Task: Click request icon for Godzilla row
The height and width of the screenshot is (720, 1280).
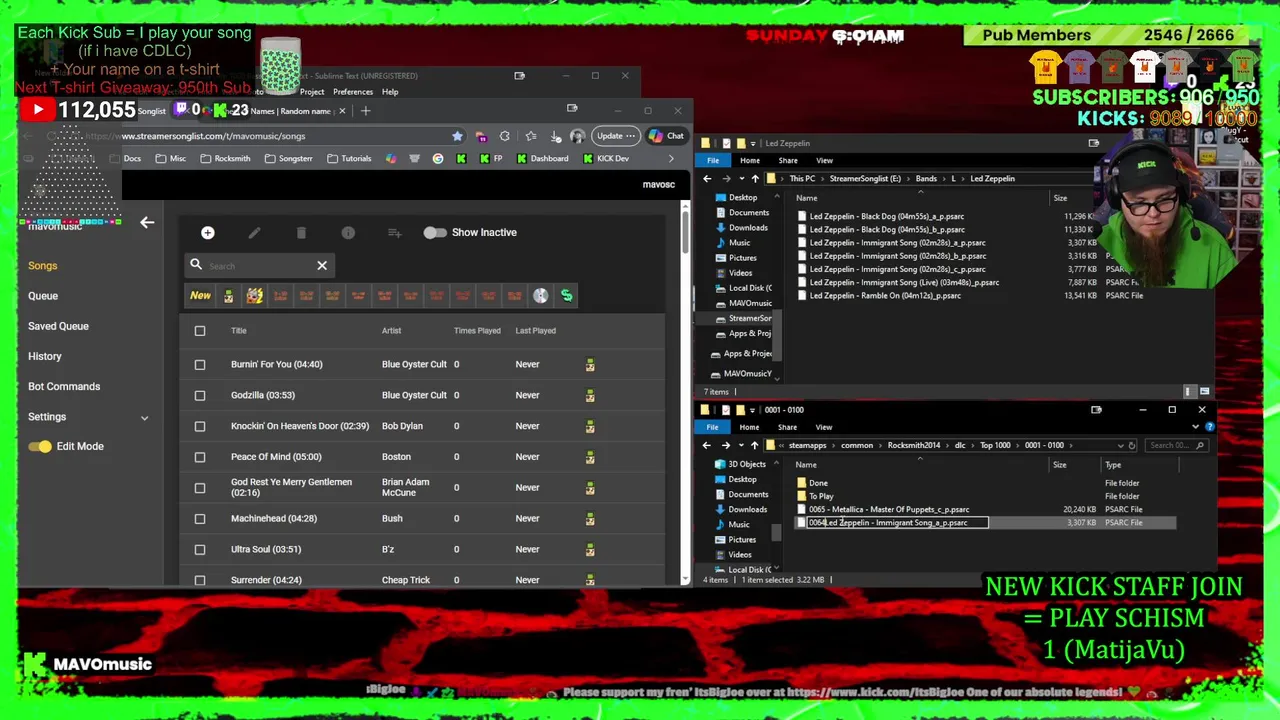Action: click(590, 395)
